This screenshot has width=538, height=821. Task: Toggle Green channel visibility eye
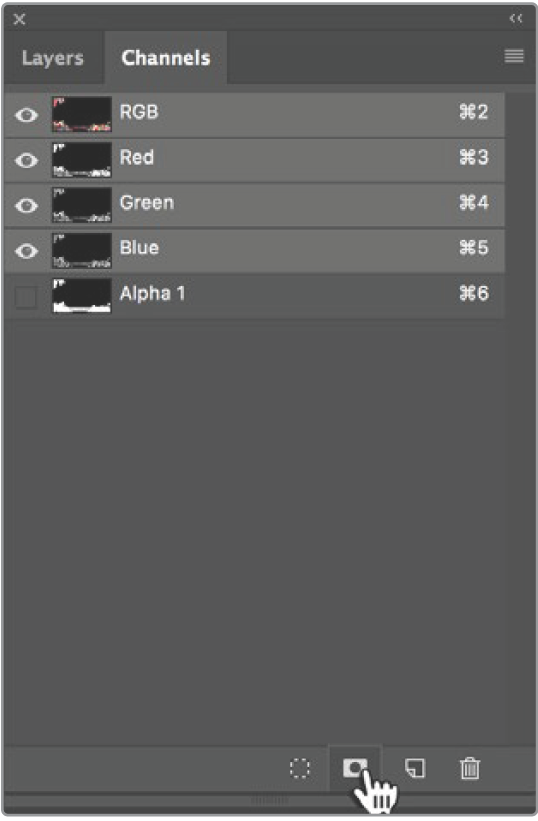[x=26, y=206]
